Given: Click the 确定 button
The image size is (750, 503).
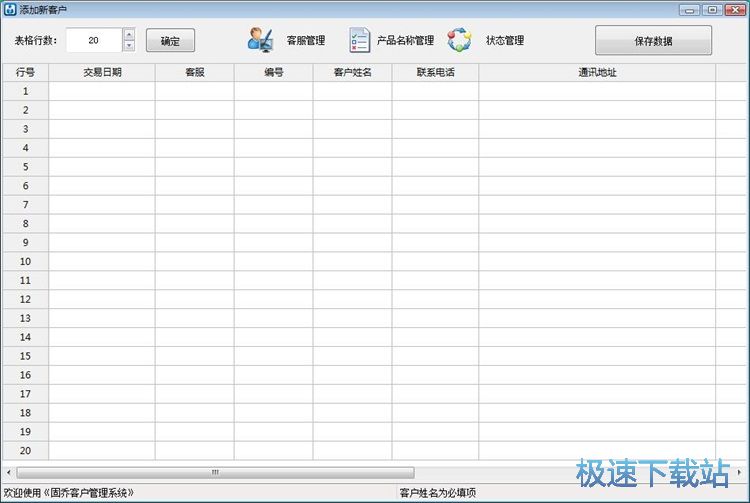Looking at the screenshot, I should pos(170,41).
